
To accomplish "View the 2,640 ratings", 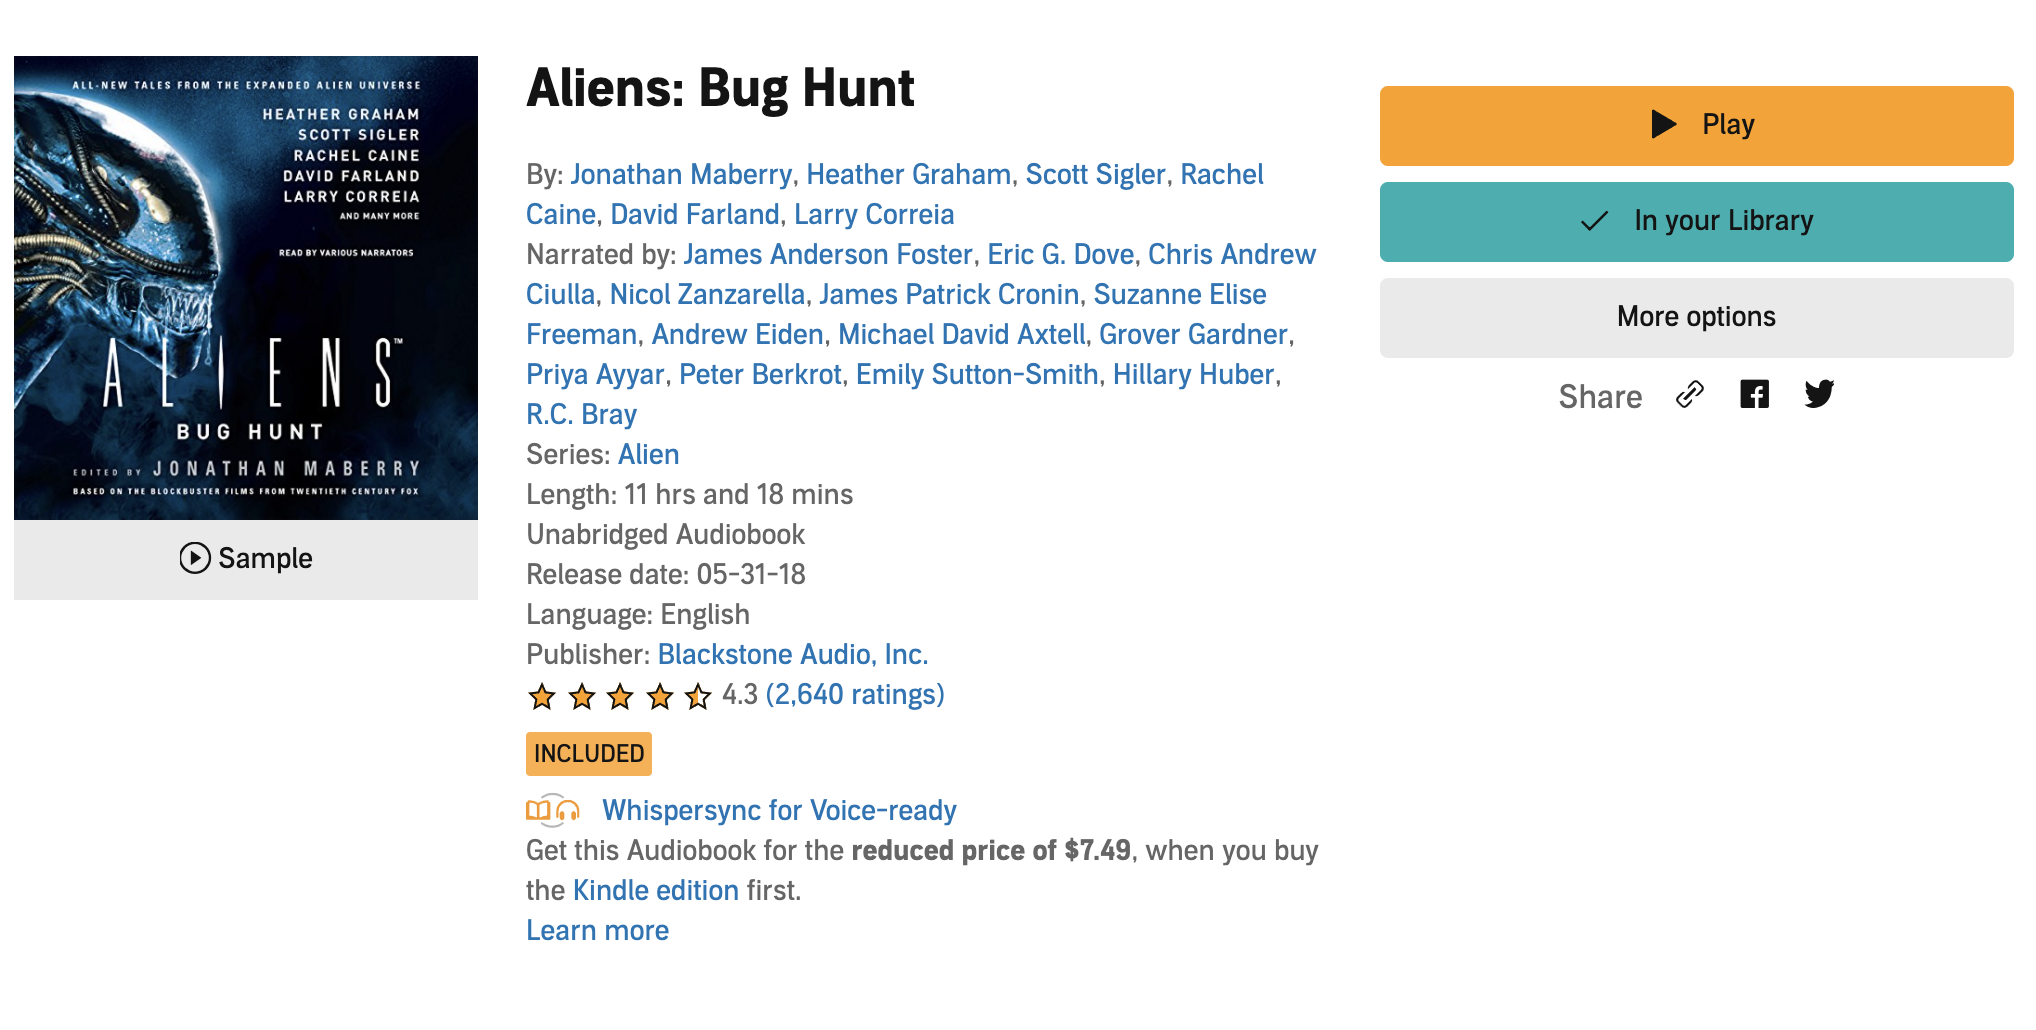I will tap(855, 695).
